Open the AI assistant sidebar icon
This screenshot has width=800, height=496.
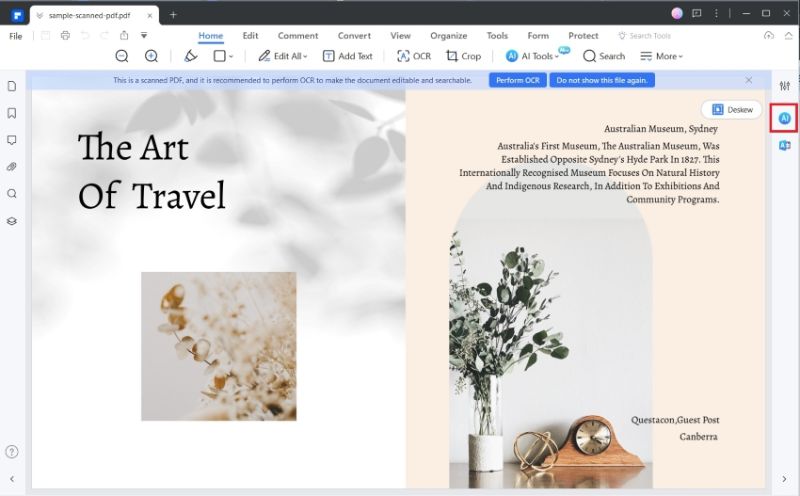pyautogui.click(x=785, y=118)
